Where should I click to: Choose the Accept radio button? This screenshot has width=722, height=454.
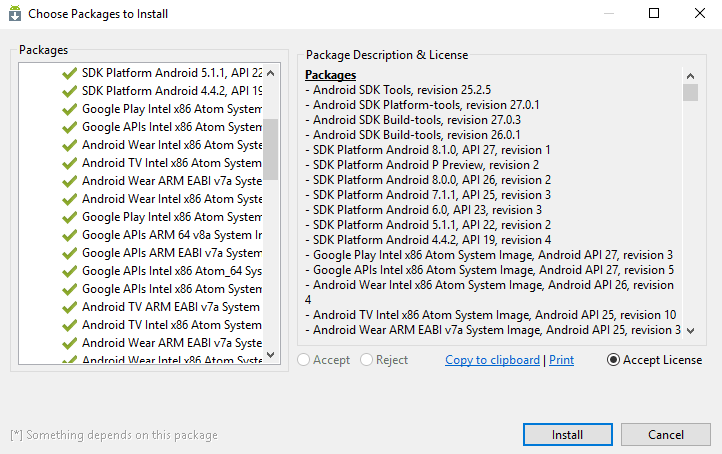(303, 360)
